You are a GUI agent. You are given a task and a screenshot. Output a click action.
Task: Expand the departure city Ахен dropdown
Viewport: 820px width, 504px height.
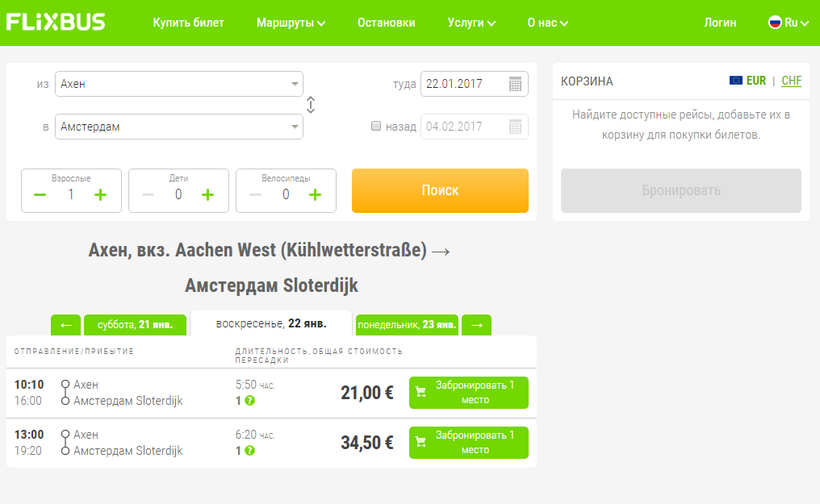point(295,84)
